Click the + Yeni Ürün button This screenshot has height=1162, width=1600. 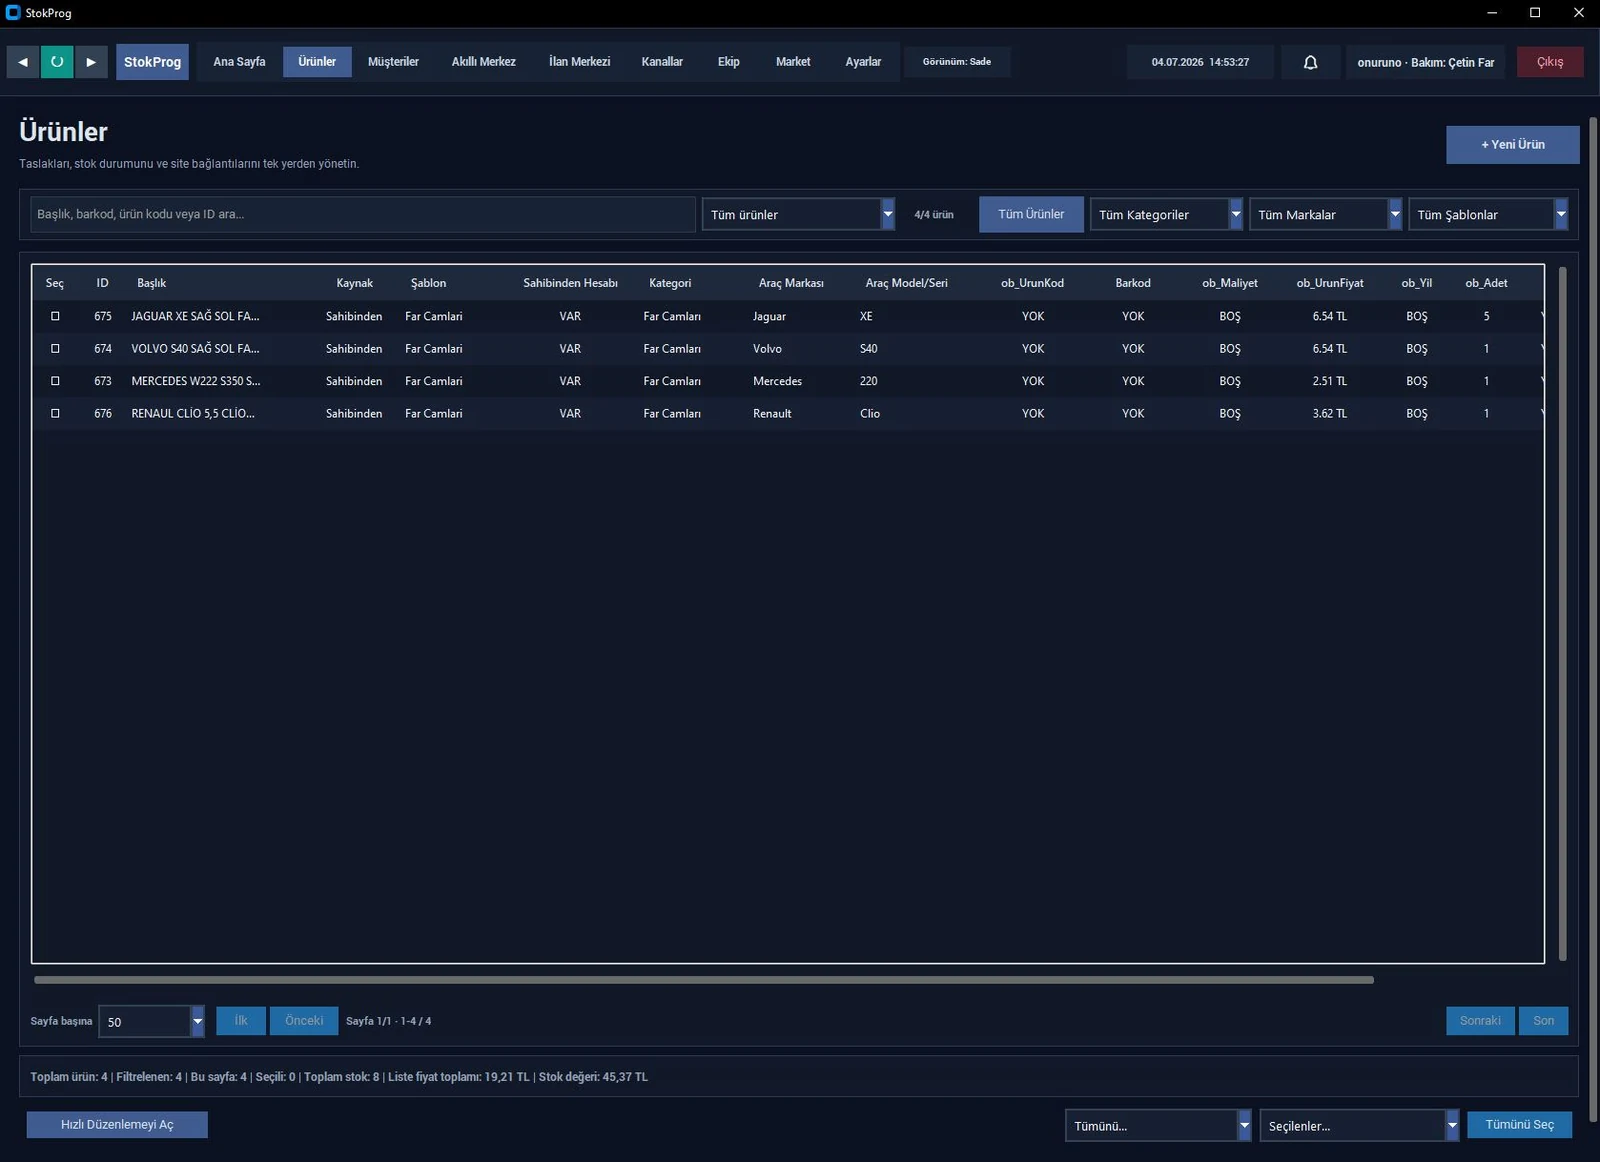[1512, 144]
